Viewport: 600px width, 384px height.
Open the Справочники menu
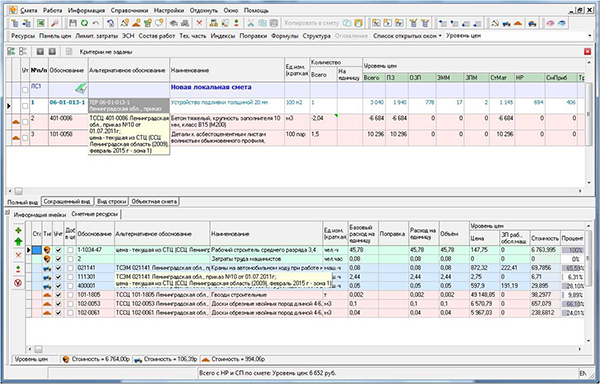pyautogui.click(x=129, y=11)
